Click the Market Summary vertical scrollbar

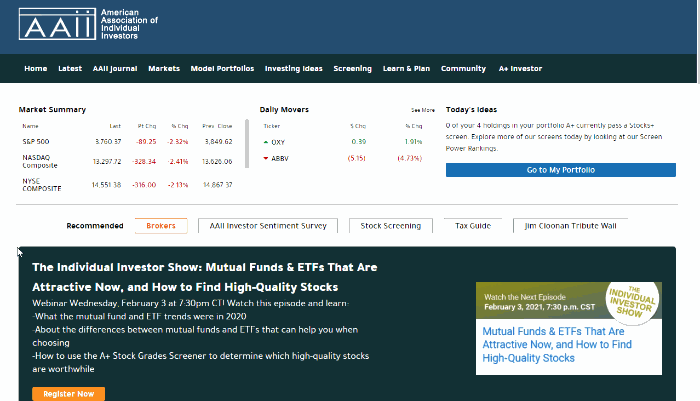(247, 144)
